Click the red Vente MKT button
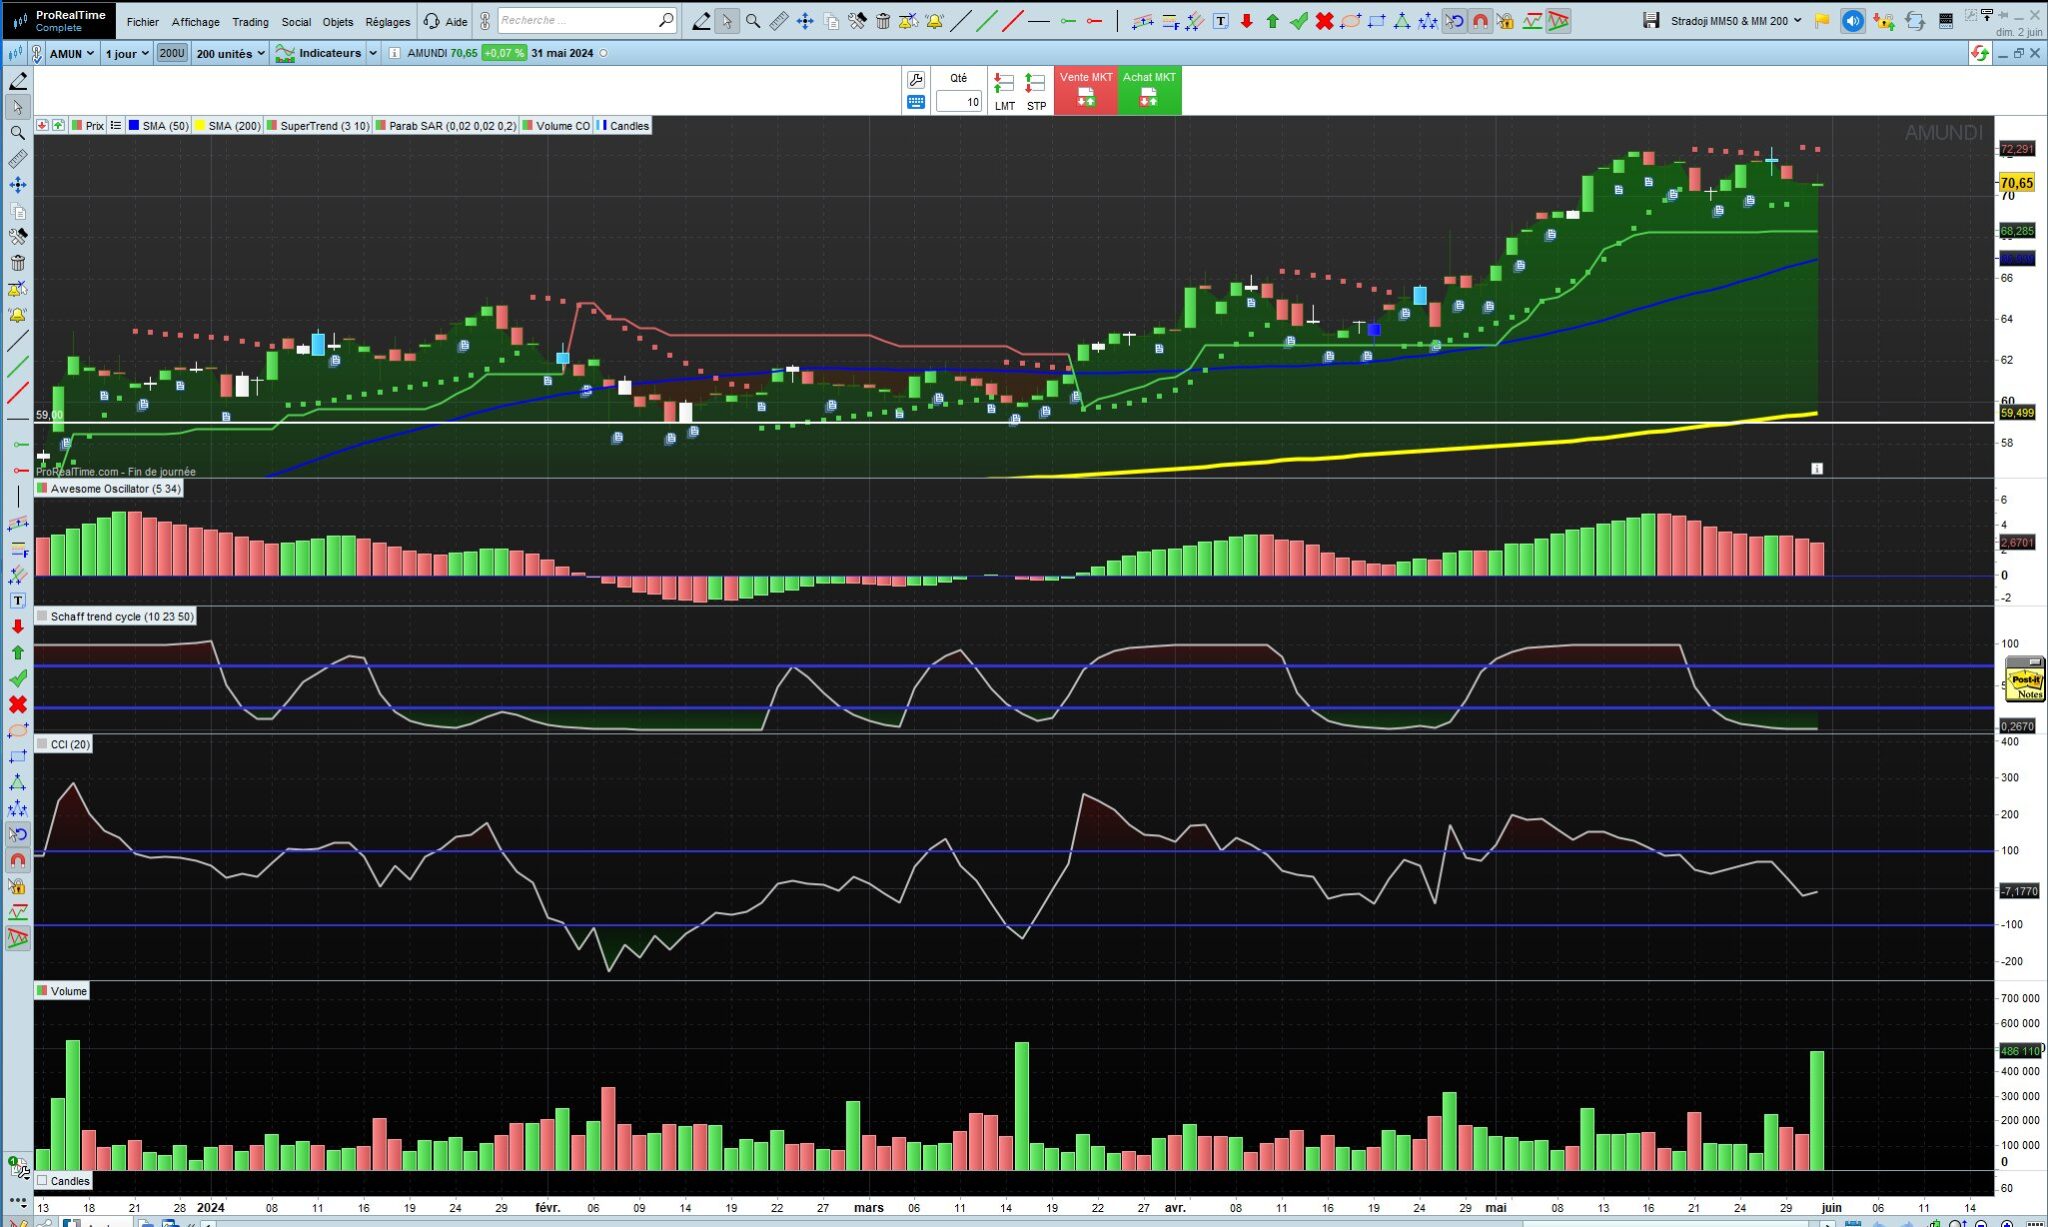Screen dimensions: 2048x1227 tap(1086, 90)
